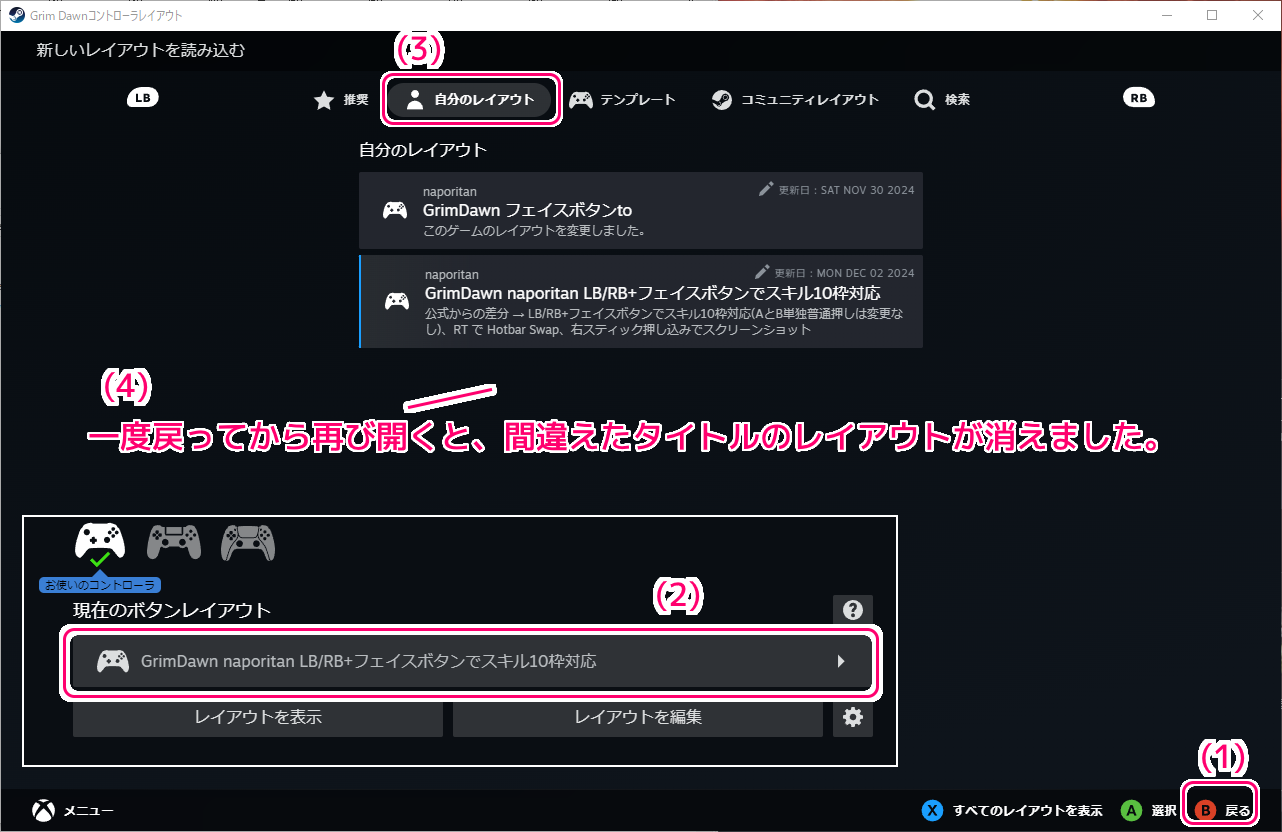This screenshot has width=1282, height=832.
Task: Click すべてのレイアウトを表示 with X glyph
Action: 1012,810
